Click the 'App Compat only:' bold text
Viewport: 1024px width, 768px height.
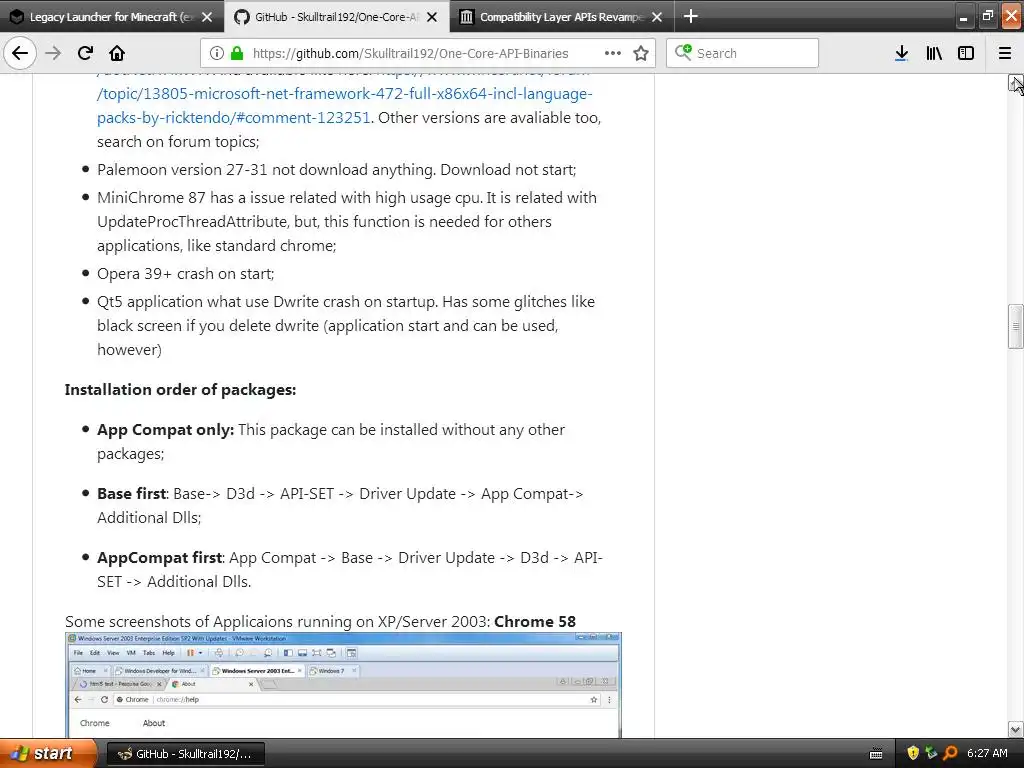[x=165, y=430]
